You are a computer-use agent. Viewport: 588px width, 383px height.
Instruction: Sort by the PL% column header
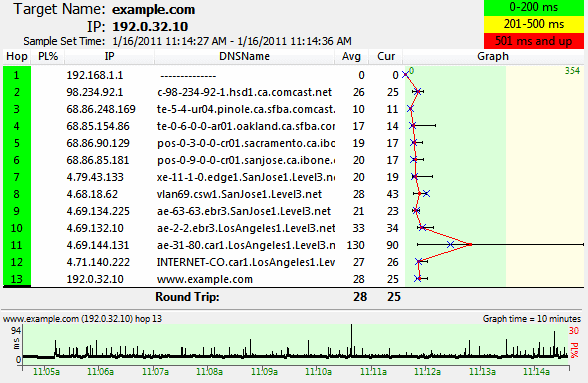coord(48,56)
